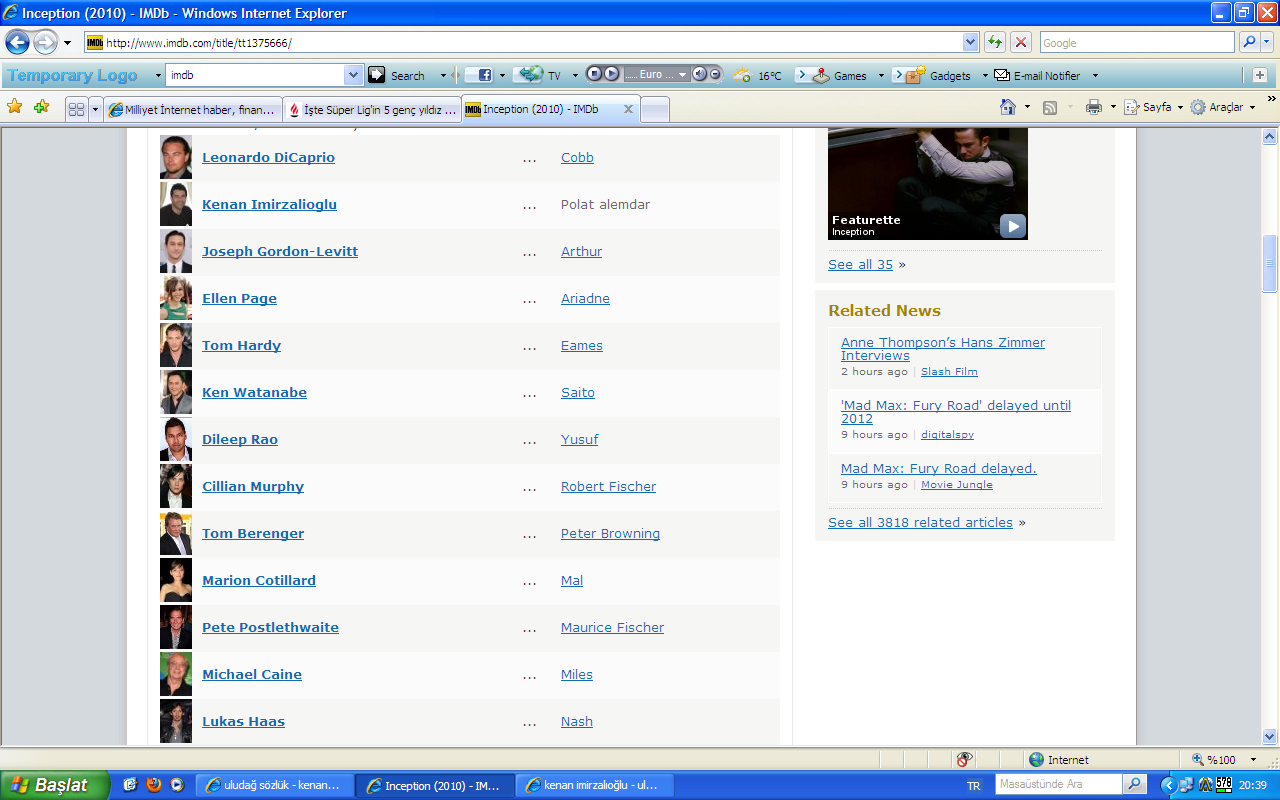Open the Araçlar tools menu

[x=1222, y=107]
